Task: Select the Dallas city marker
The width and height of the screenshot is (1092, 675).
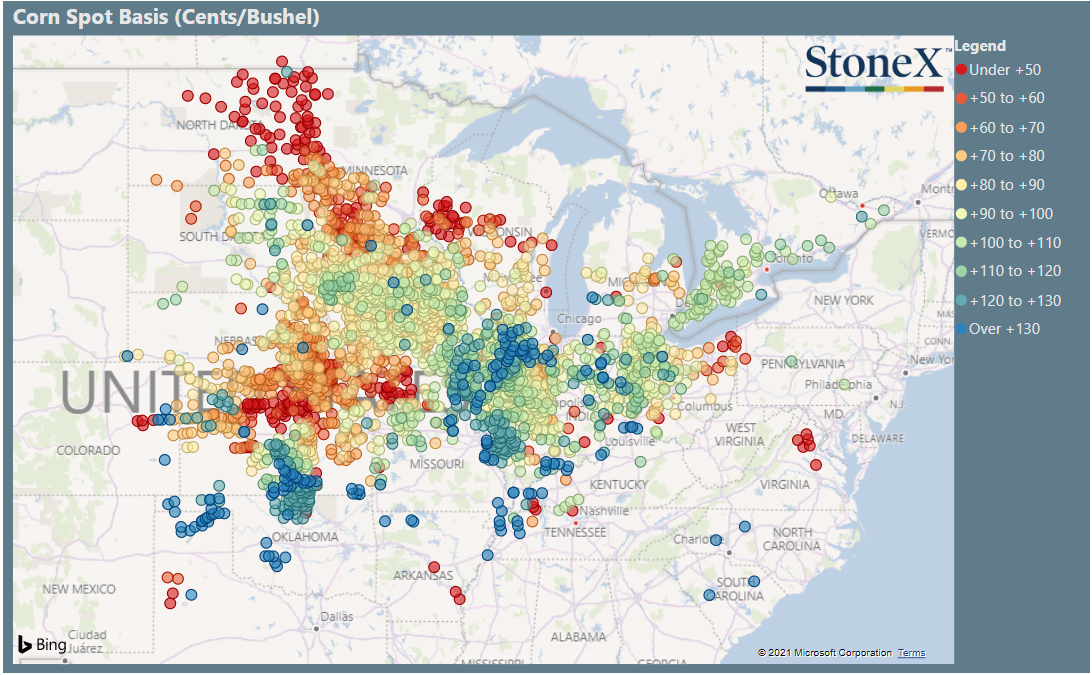Action: [x=316, y=628]
